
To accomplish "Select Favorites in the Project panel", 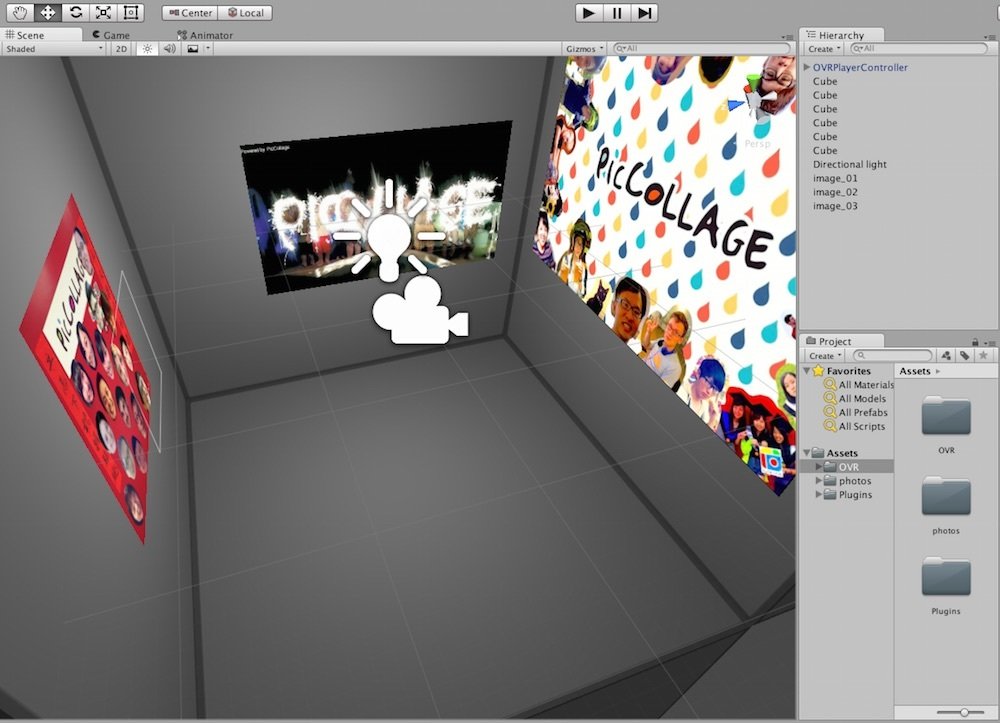I will pyautogui.click(x=848, y=370).
